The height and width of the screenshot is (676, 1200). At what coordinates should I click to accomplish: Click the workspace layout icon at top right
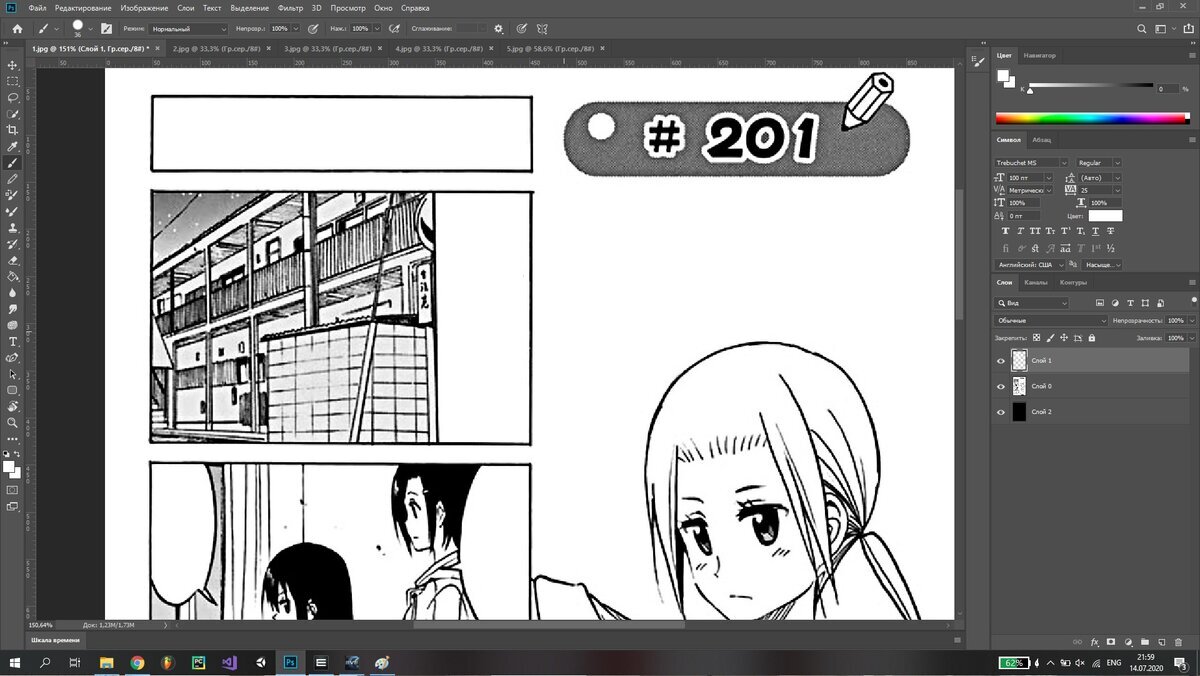pyautogui.click(x=1162, y=29)
